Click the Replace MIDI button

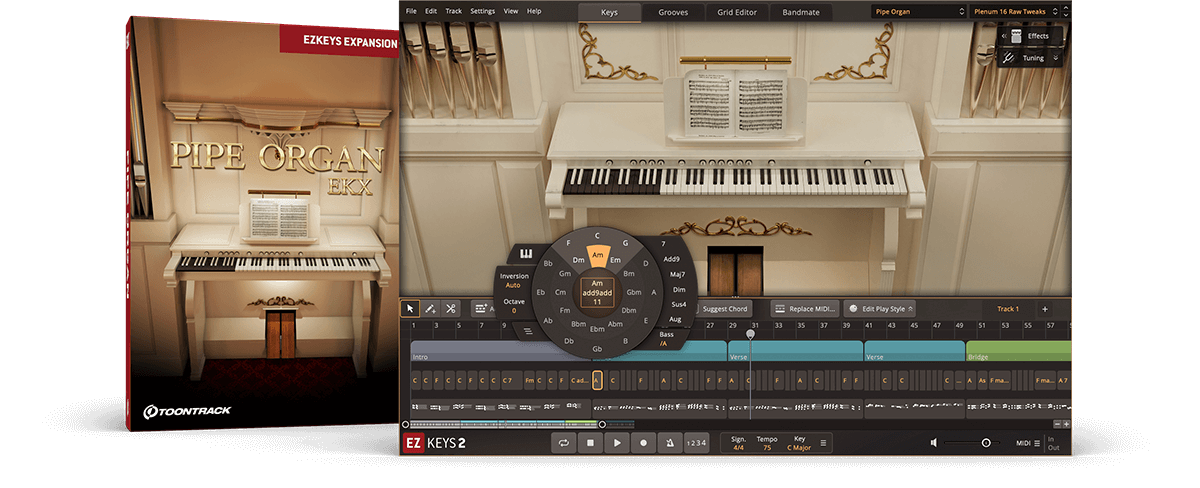tap(805, 309)
